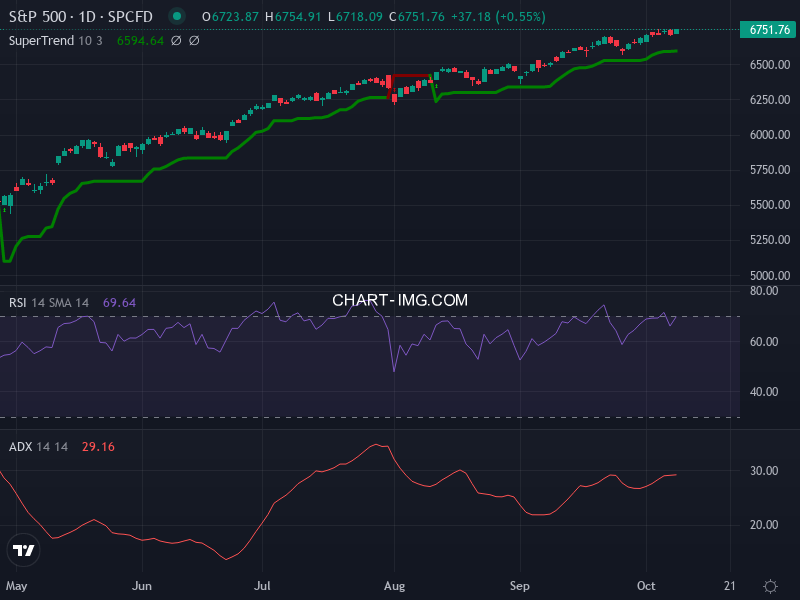Click the Oct label on time axis
This screenshot has height=600, width=800.
645,585
